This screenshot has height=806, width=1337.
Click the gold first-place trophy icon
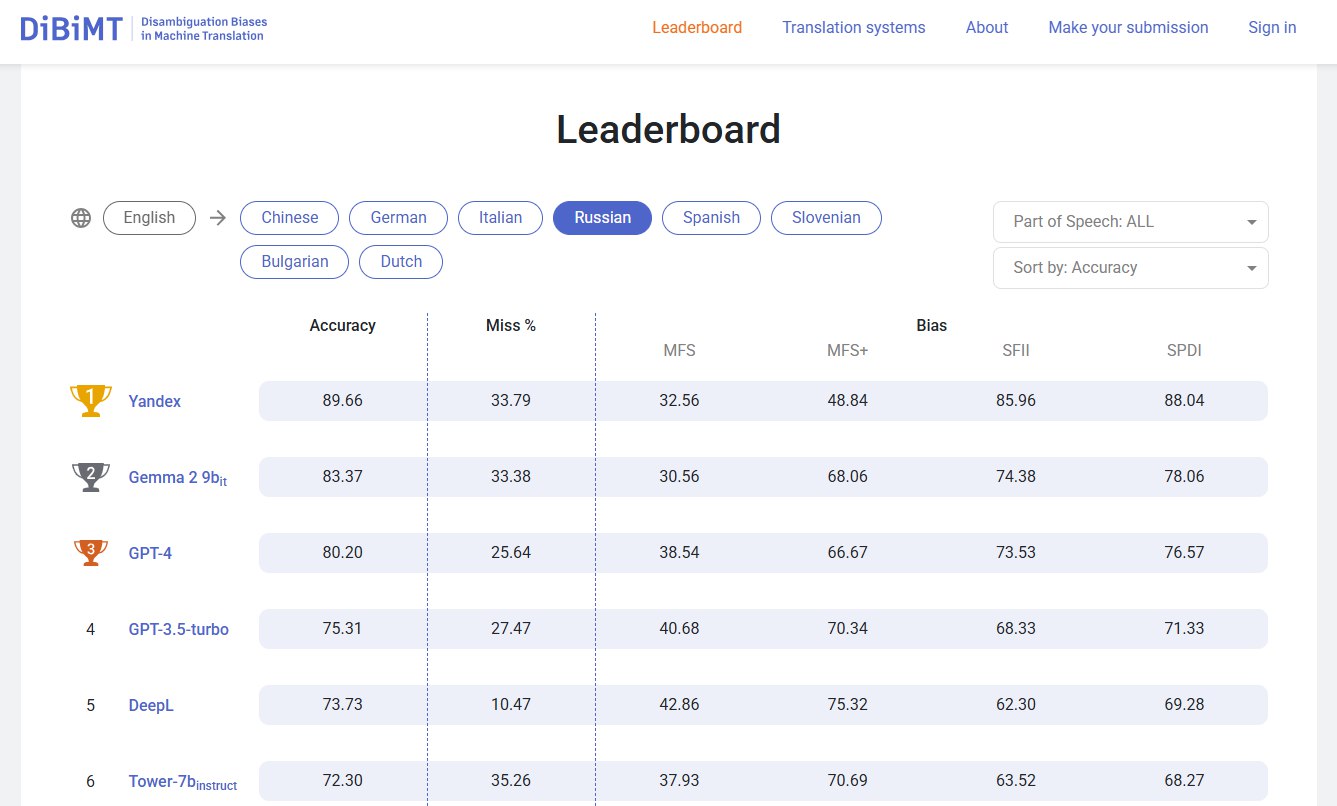90,401
